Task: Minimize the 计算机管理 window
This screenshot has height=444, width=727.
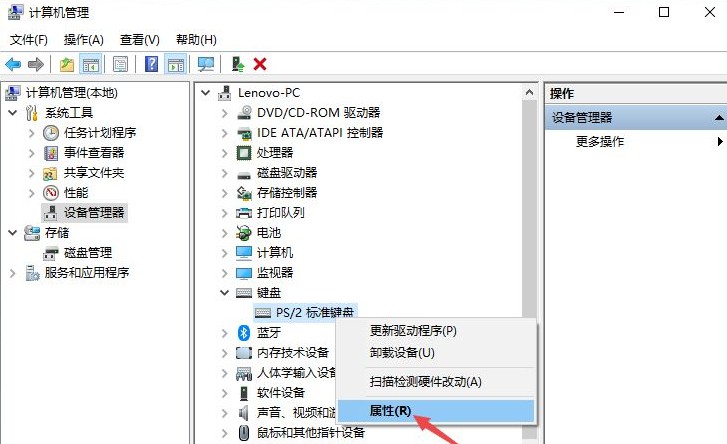Action: click(619, 13)
